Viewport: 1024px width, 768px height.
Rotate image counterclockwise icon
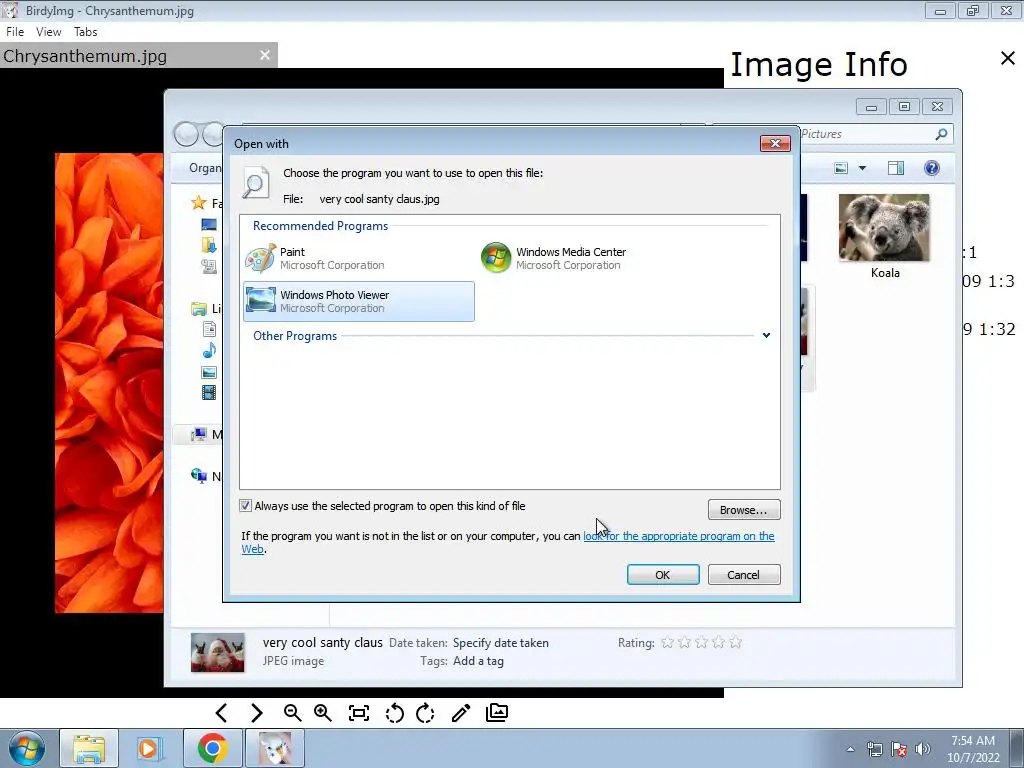click(x=394, y=712)
